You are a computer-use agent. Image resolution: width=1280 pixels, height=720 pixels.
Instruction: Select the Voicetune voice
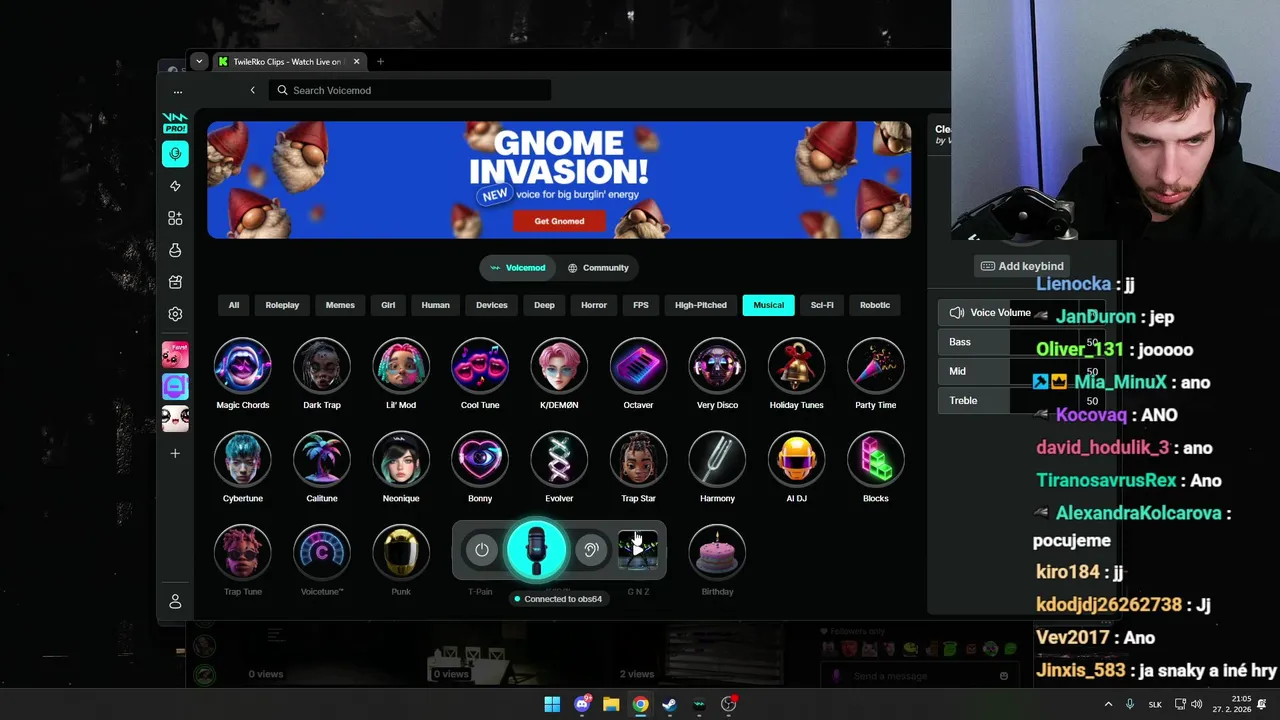point(322,552)
